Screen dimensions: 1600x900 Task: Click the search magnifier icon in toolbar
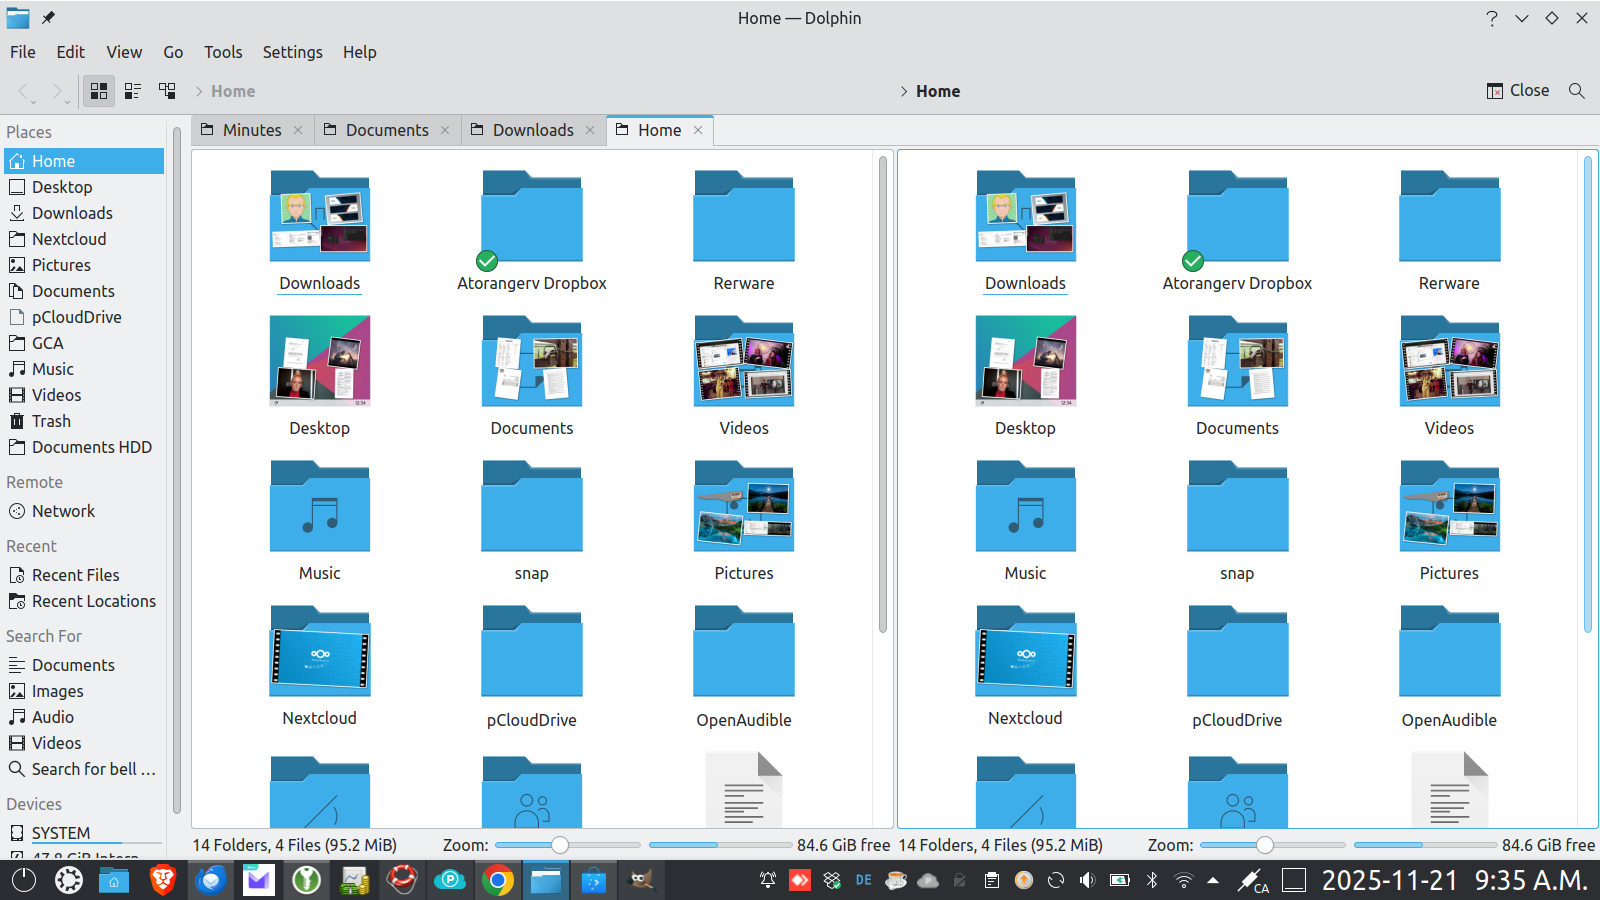coord(1577,91)
